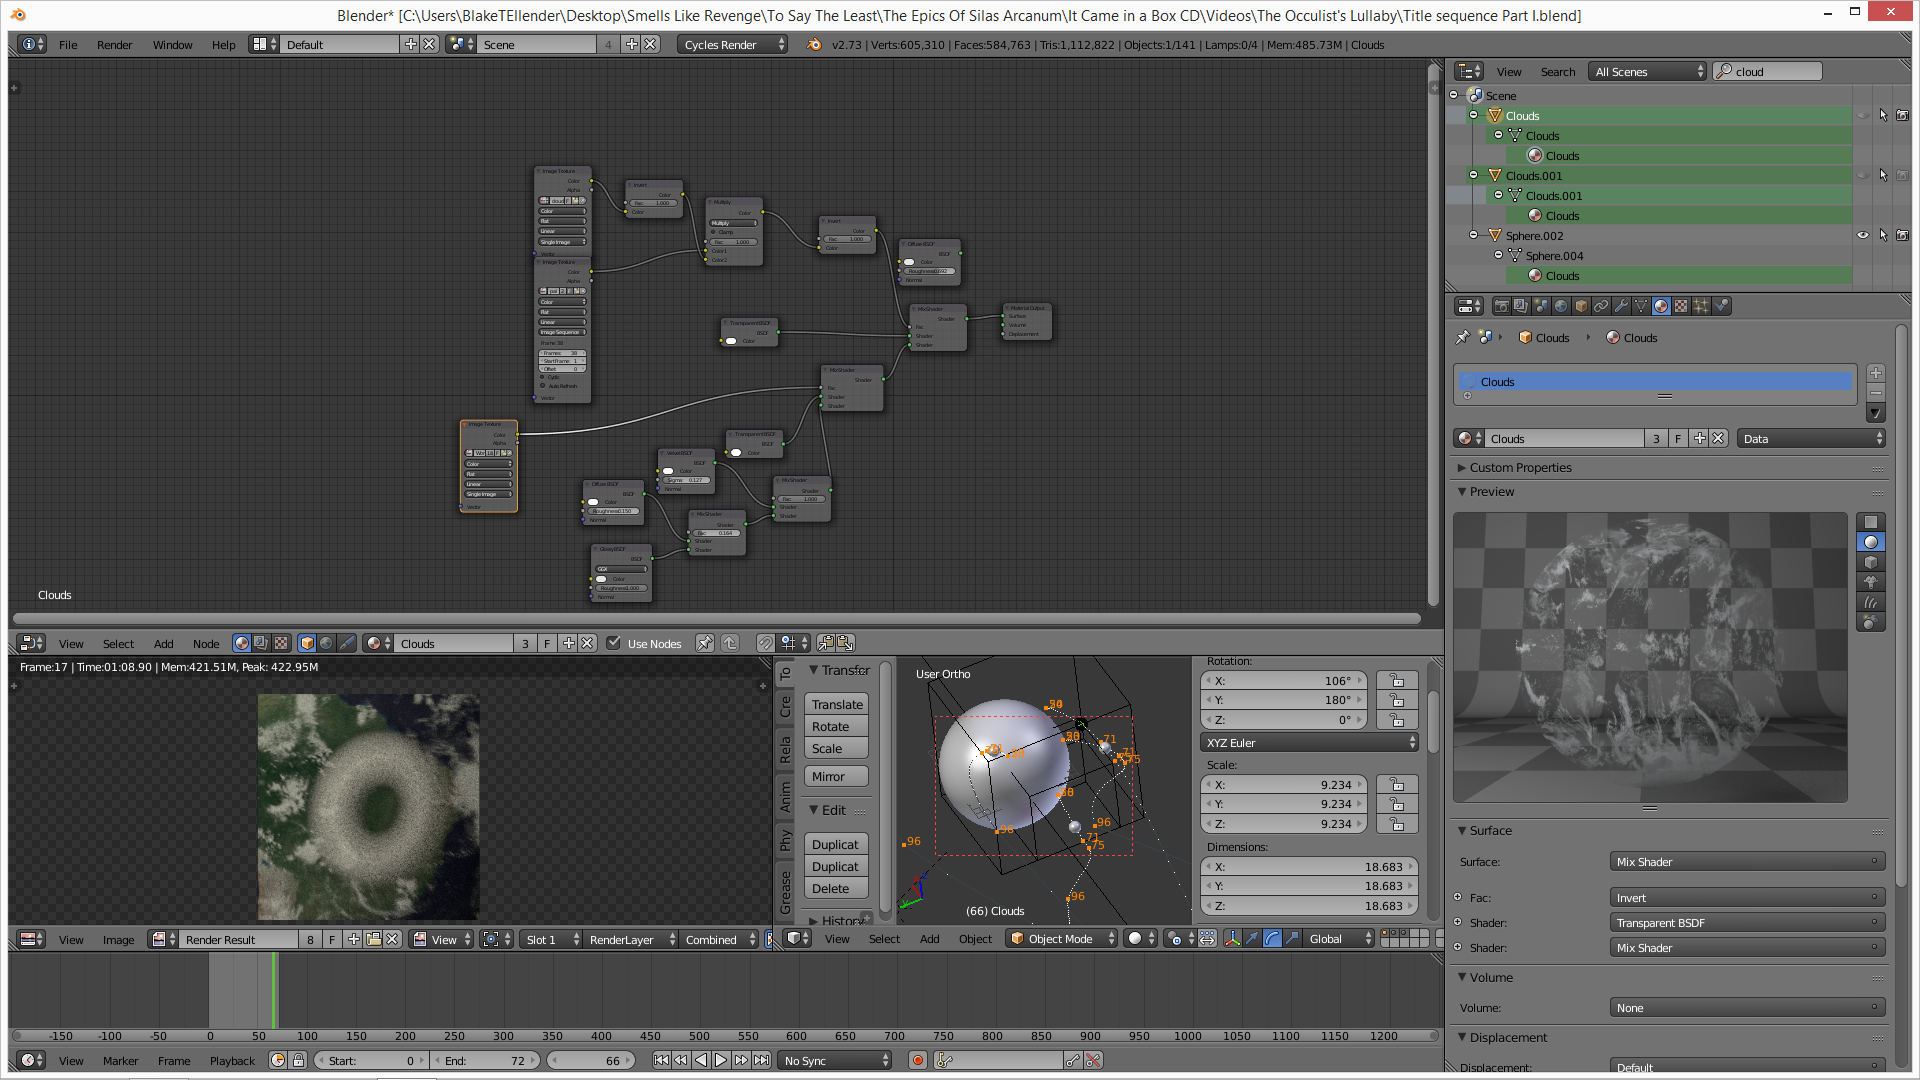This screenshot has height=1080, width=1920.
Task: Toggle visibility eye for Sphere.002
Action: click(x=1863, y=236)
